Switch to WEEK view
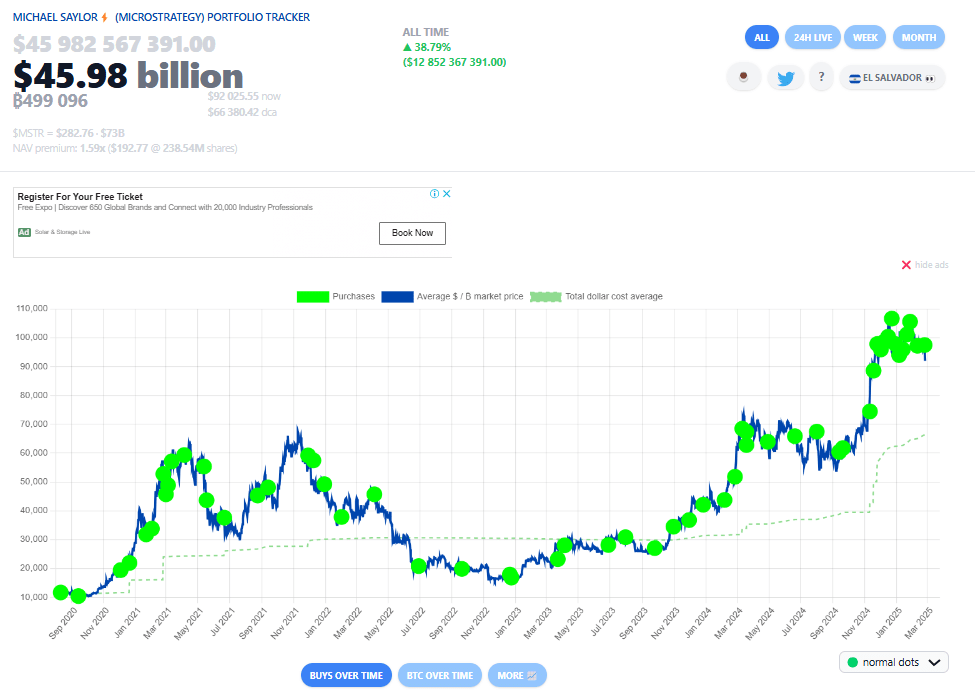Viewport: 975px width, 697px height. [865, 37]
